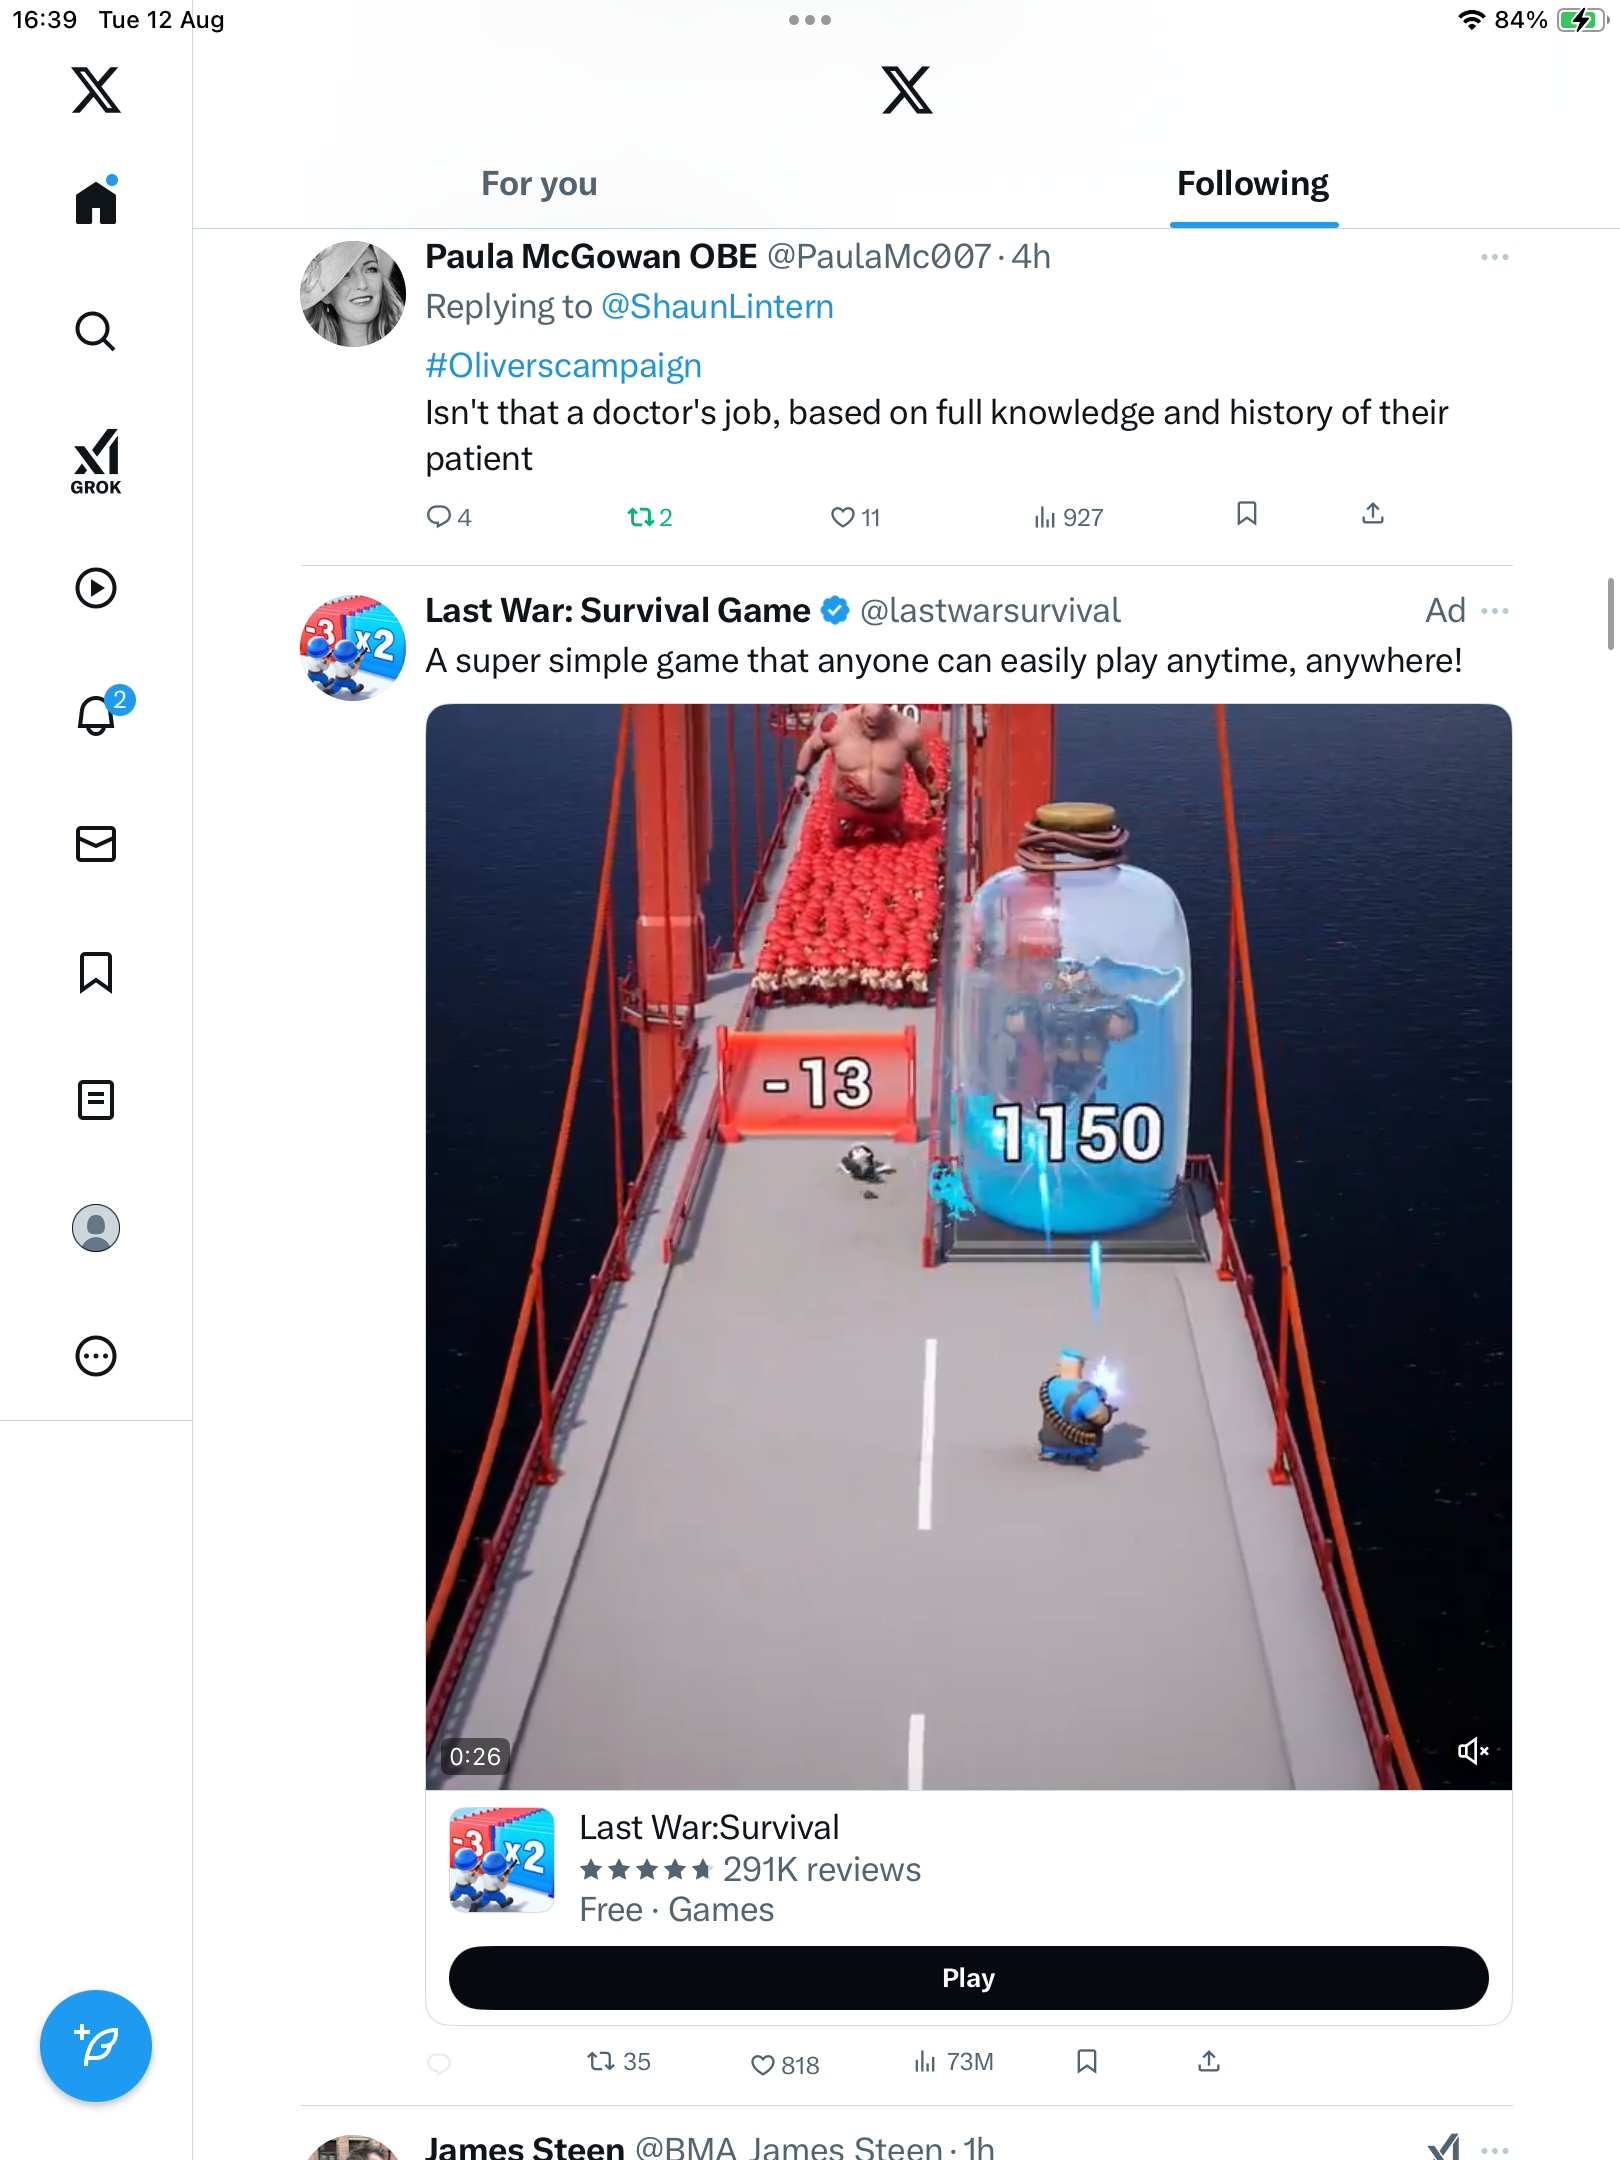
Task: Open Bookmarks in the sidebar
Action: (x=96, y=972)
